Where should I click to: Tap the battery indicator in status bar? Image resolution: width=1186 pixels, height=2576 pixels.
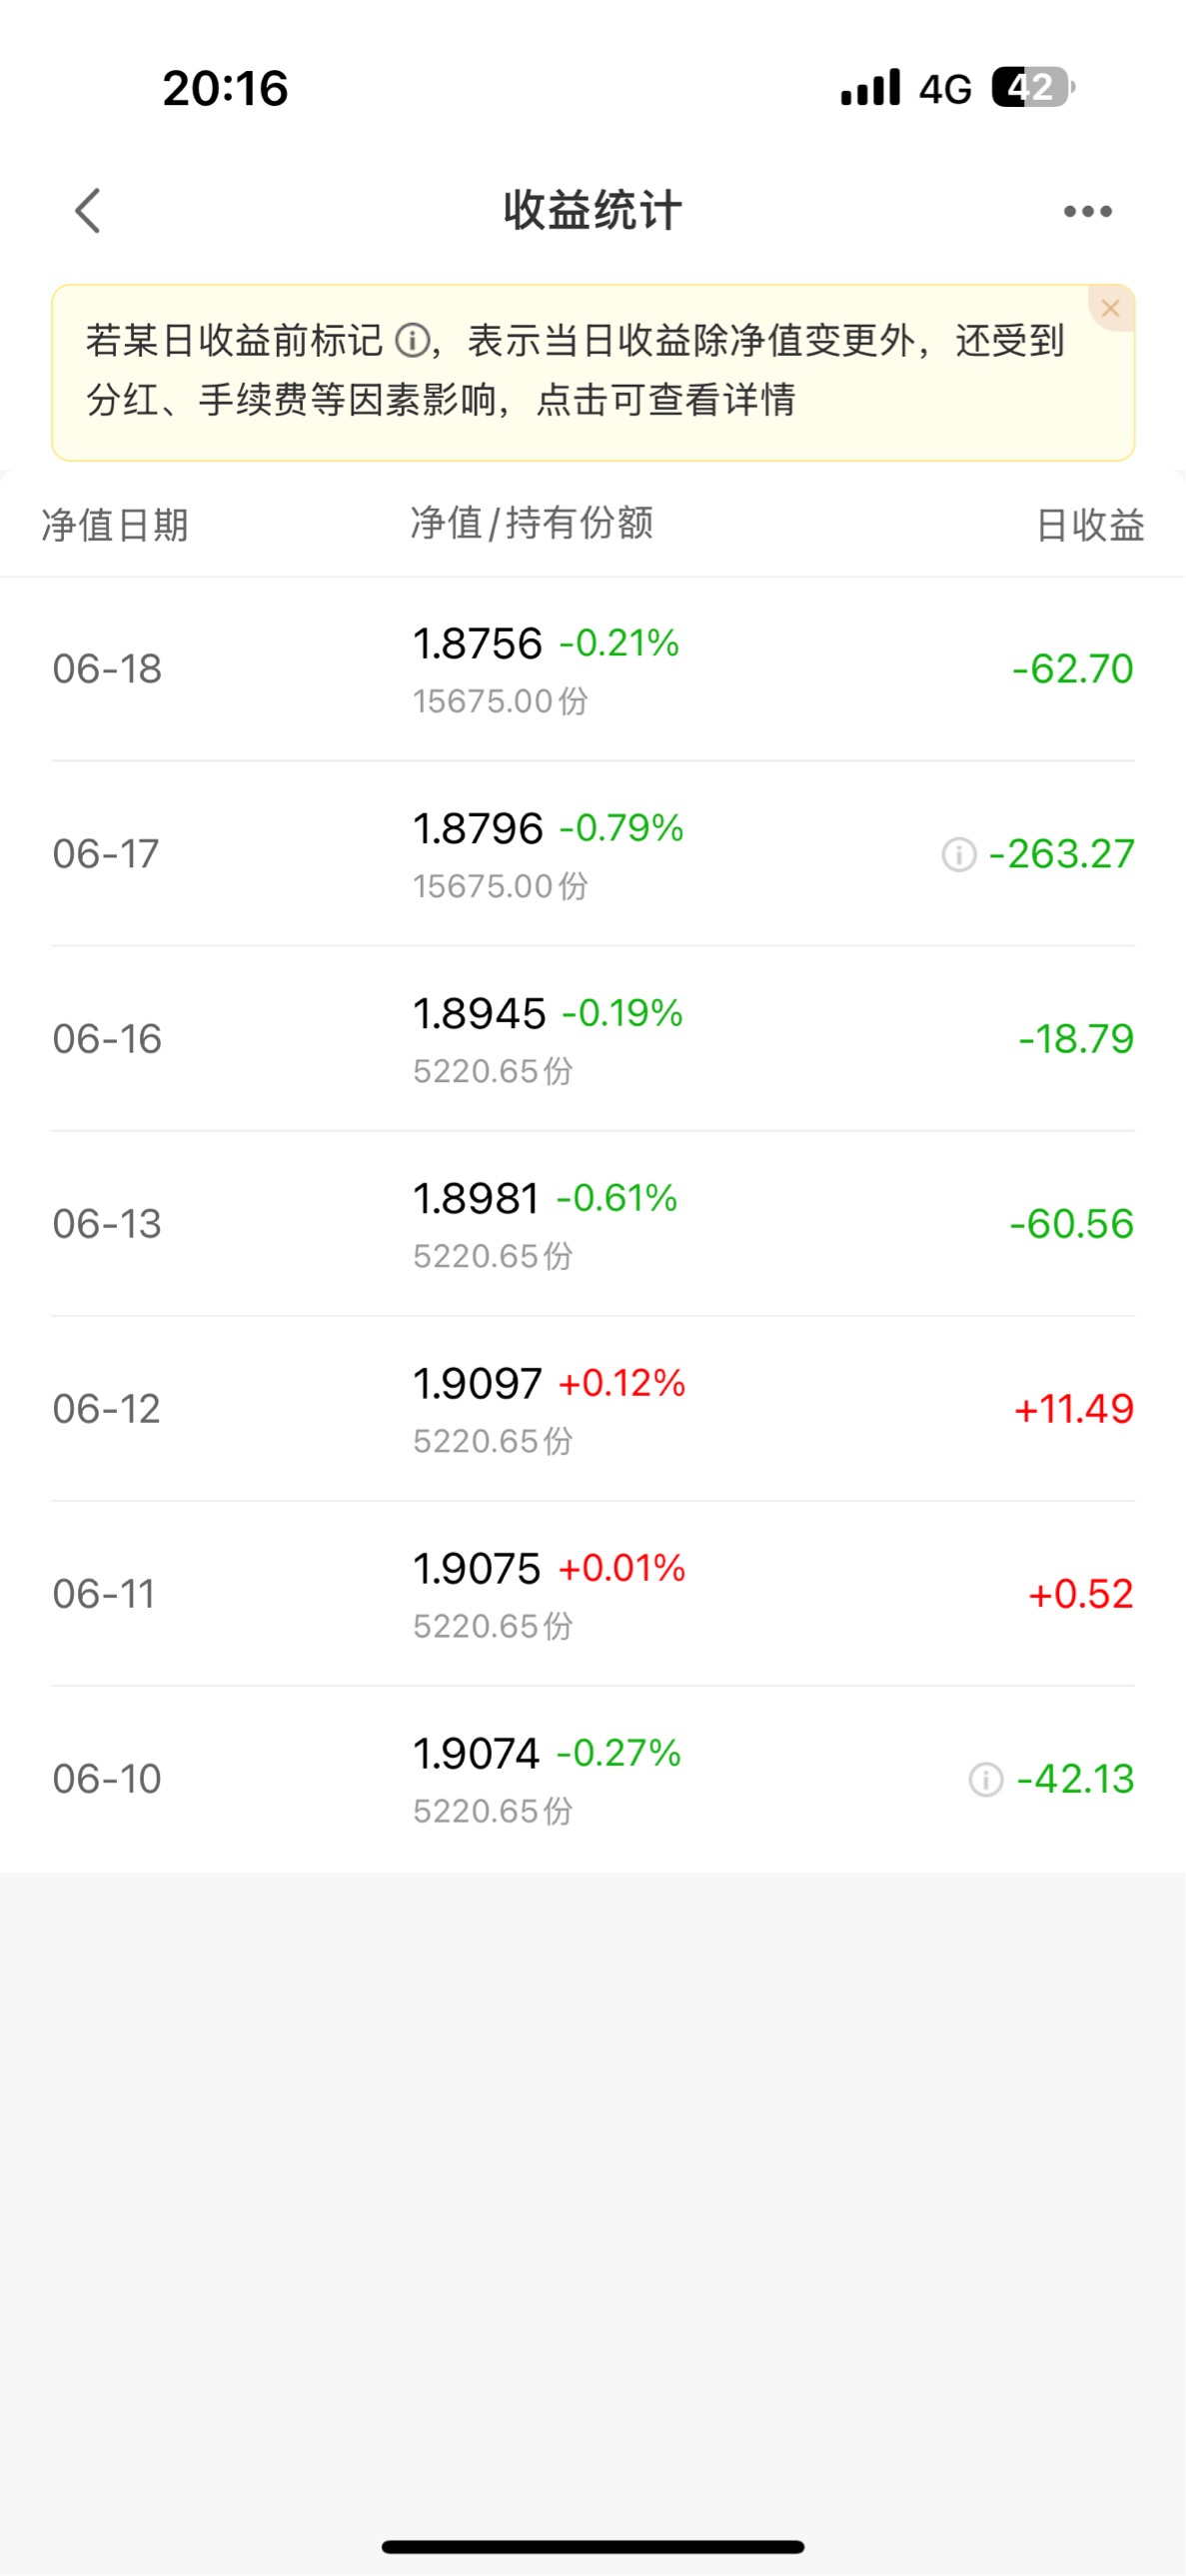click(1033, 88)
